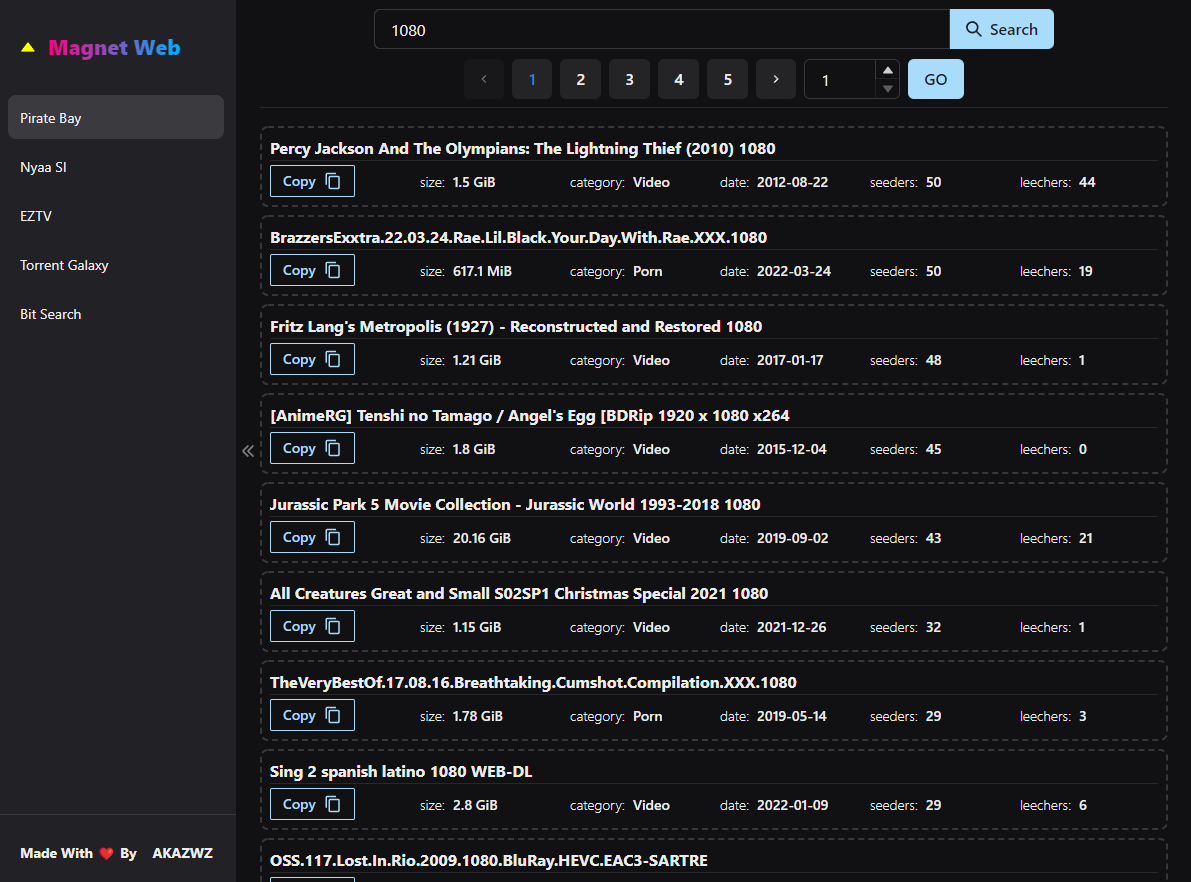This screenshot has width=1191, height=882.
Task: Click the GO button
Action: 936,79
